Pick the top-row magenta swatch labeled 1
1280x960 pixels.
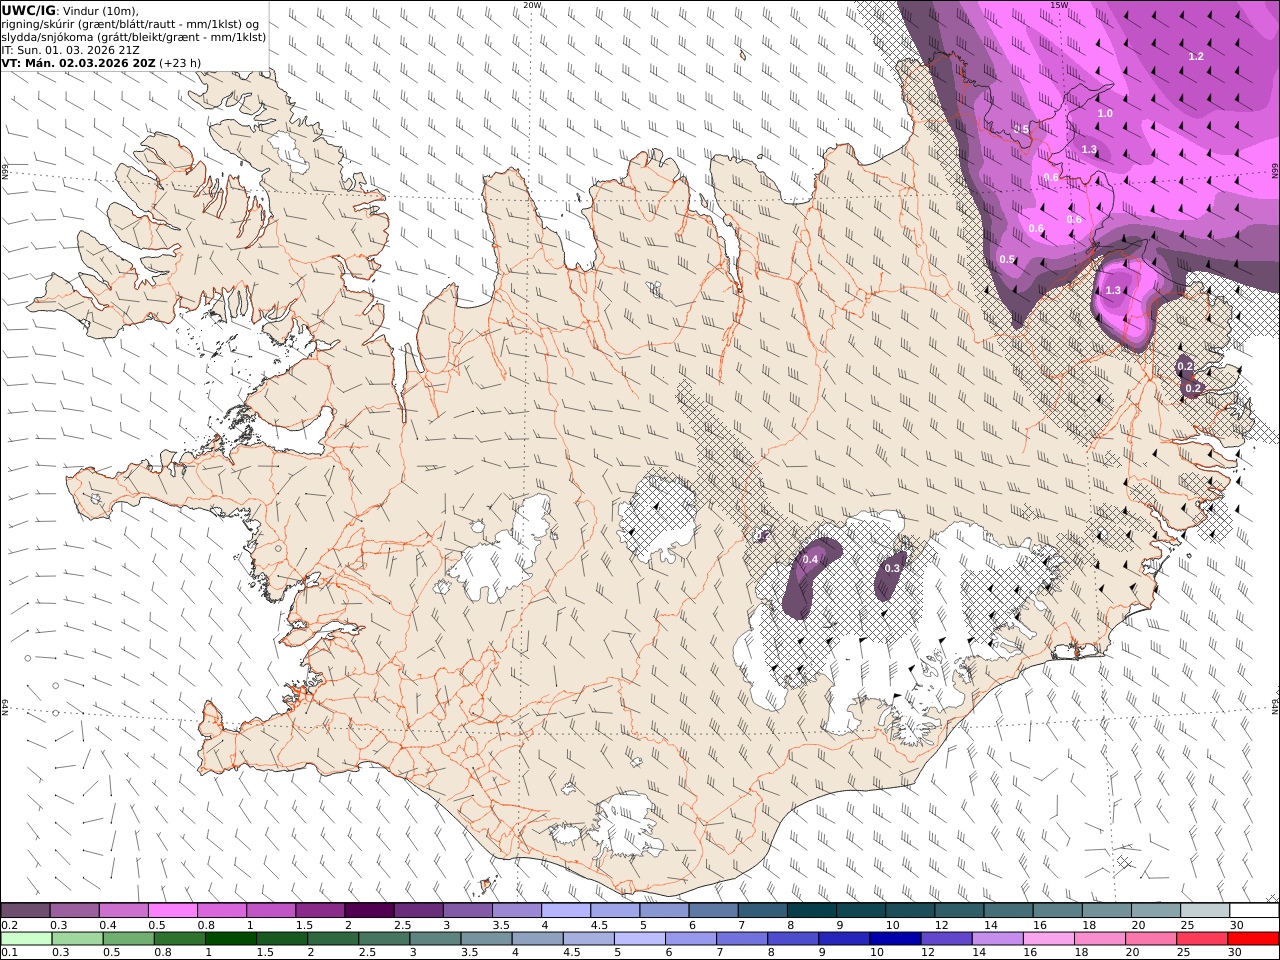270,911
